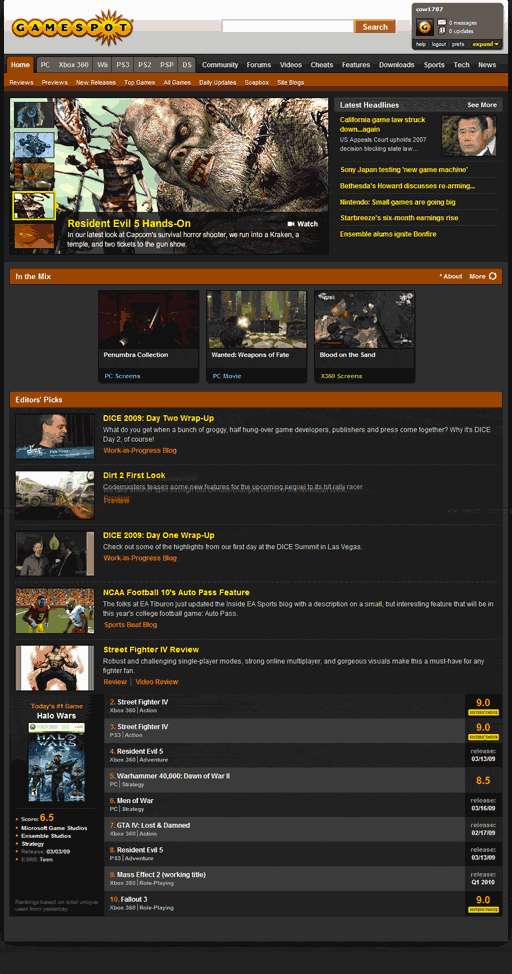The height and width of the screenshot is (974, 512).
Task: Switch to the PS3 platform tab
Action: [123, 65]
